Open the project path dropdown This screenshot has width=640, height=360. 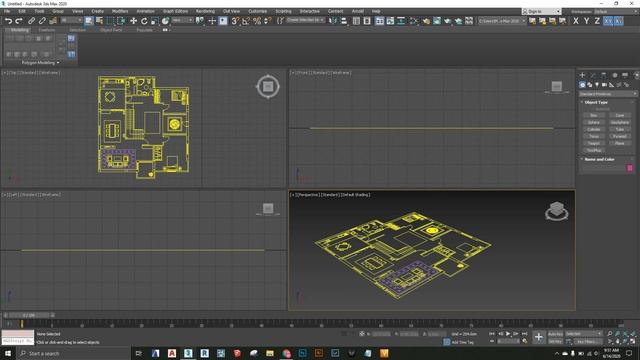click(502, 21)
